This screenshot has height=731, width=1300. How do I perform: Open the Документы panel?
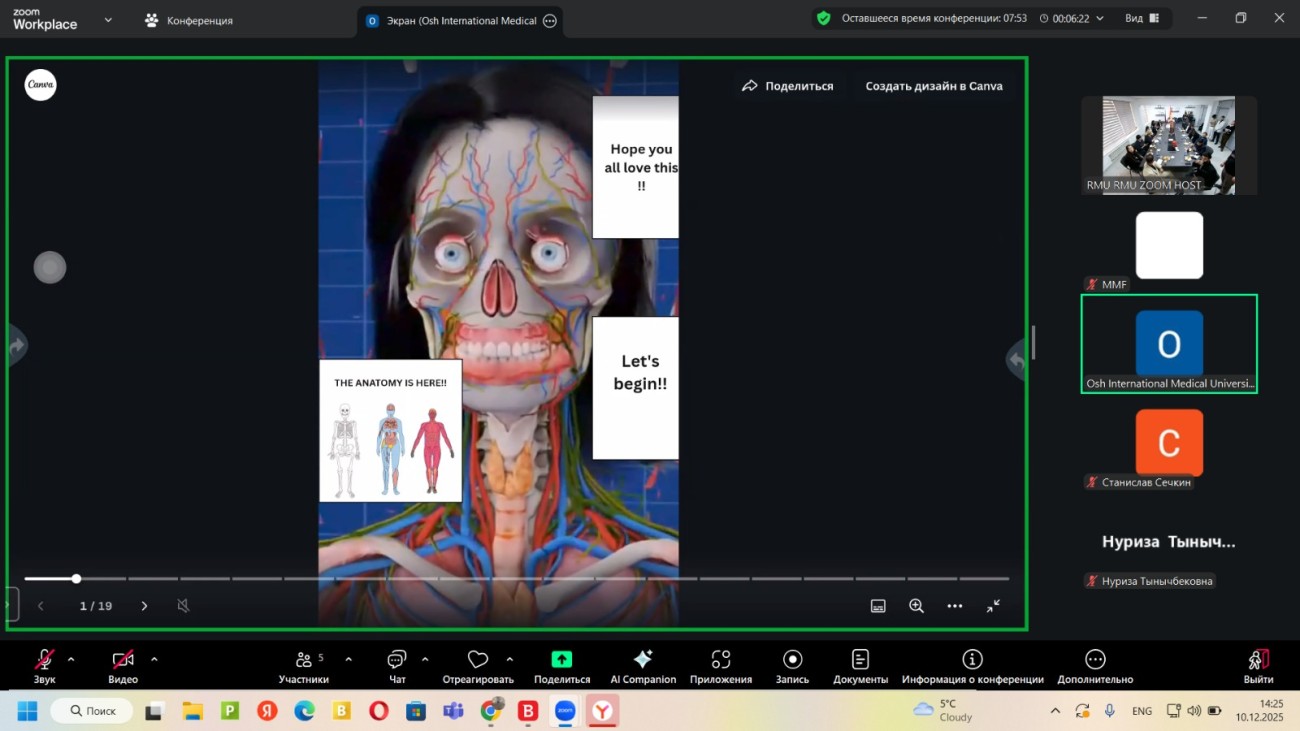click(859, 660)
